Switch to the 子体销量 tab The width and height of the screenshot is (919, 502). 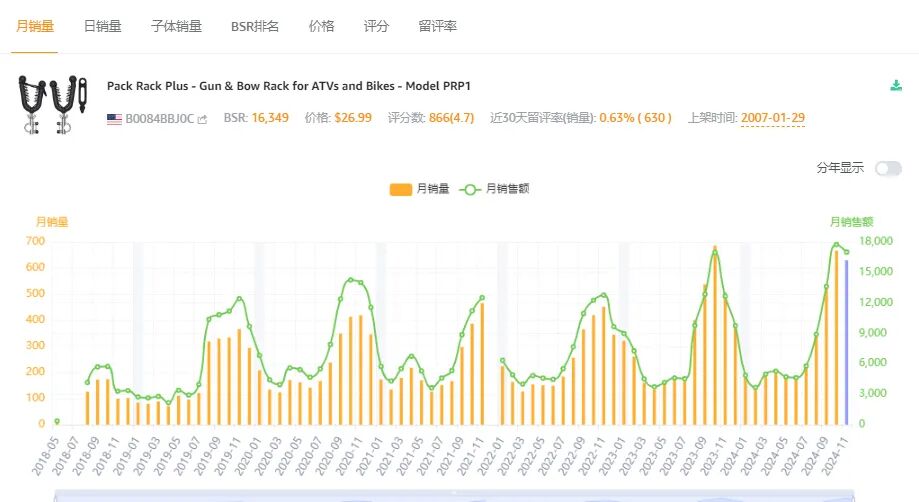point(176,26)
